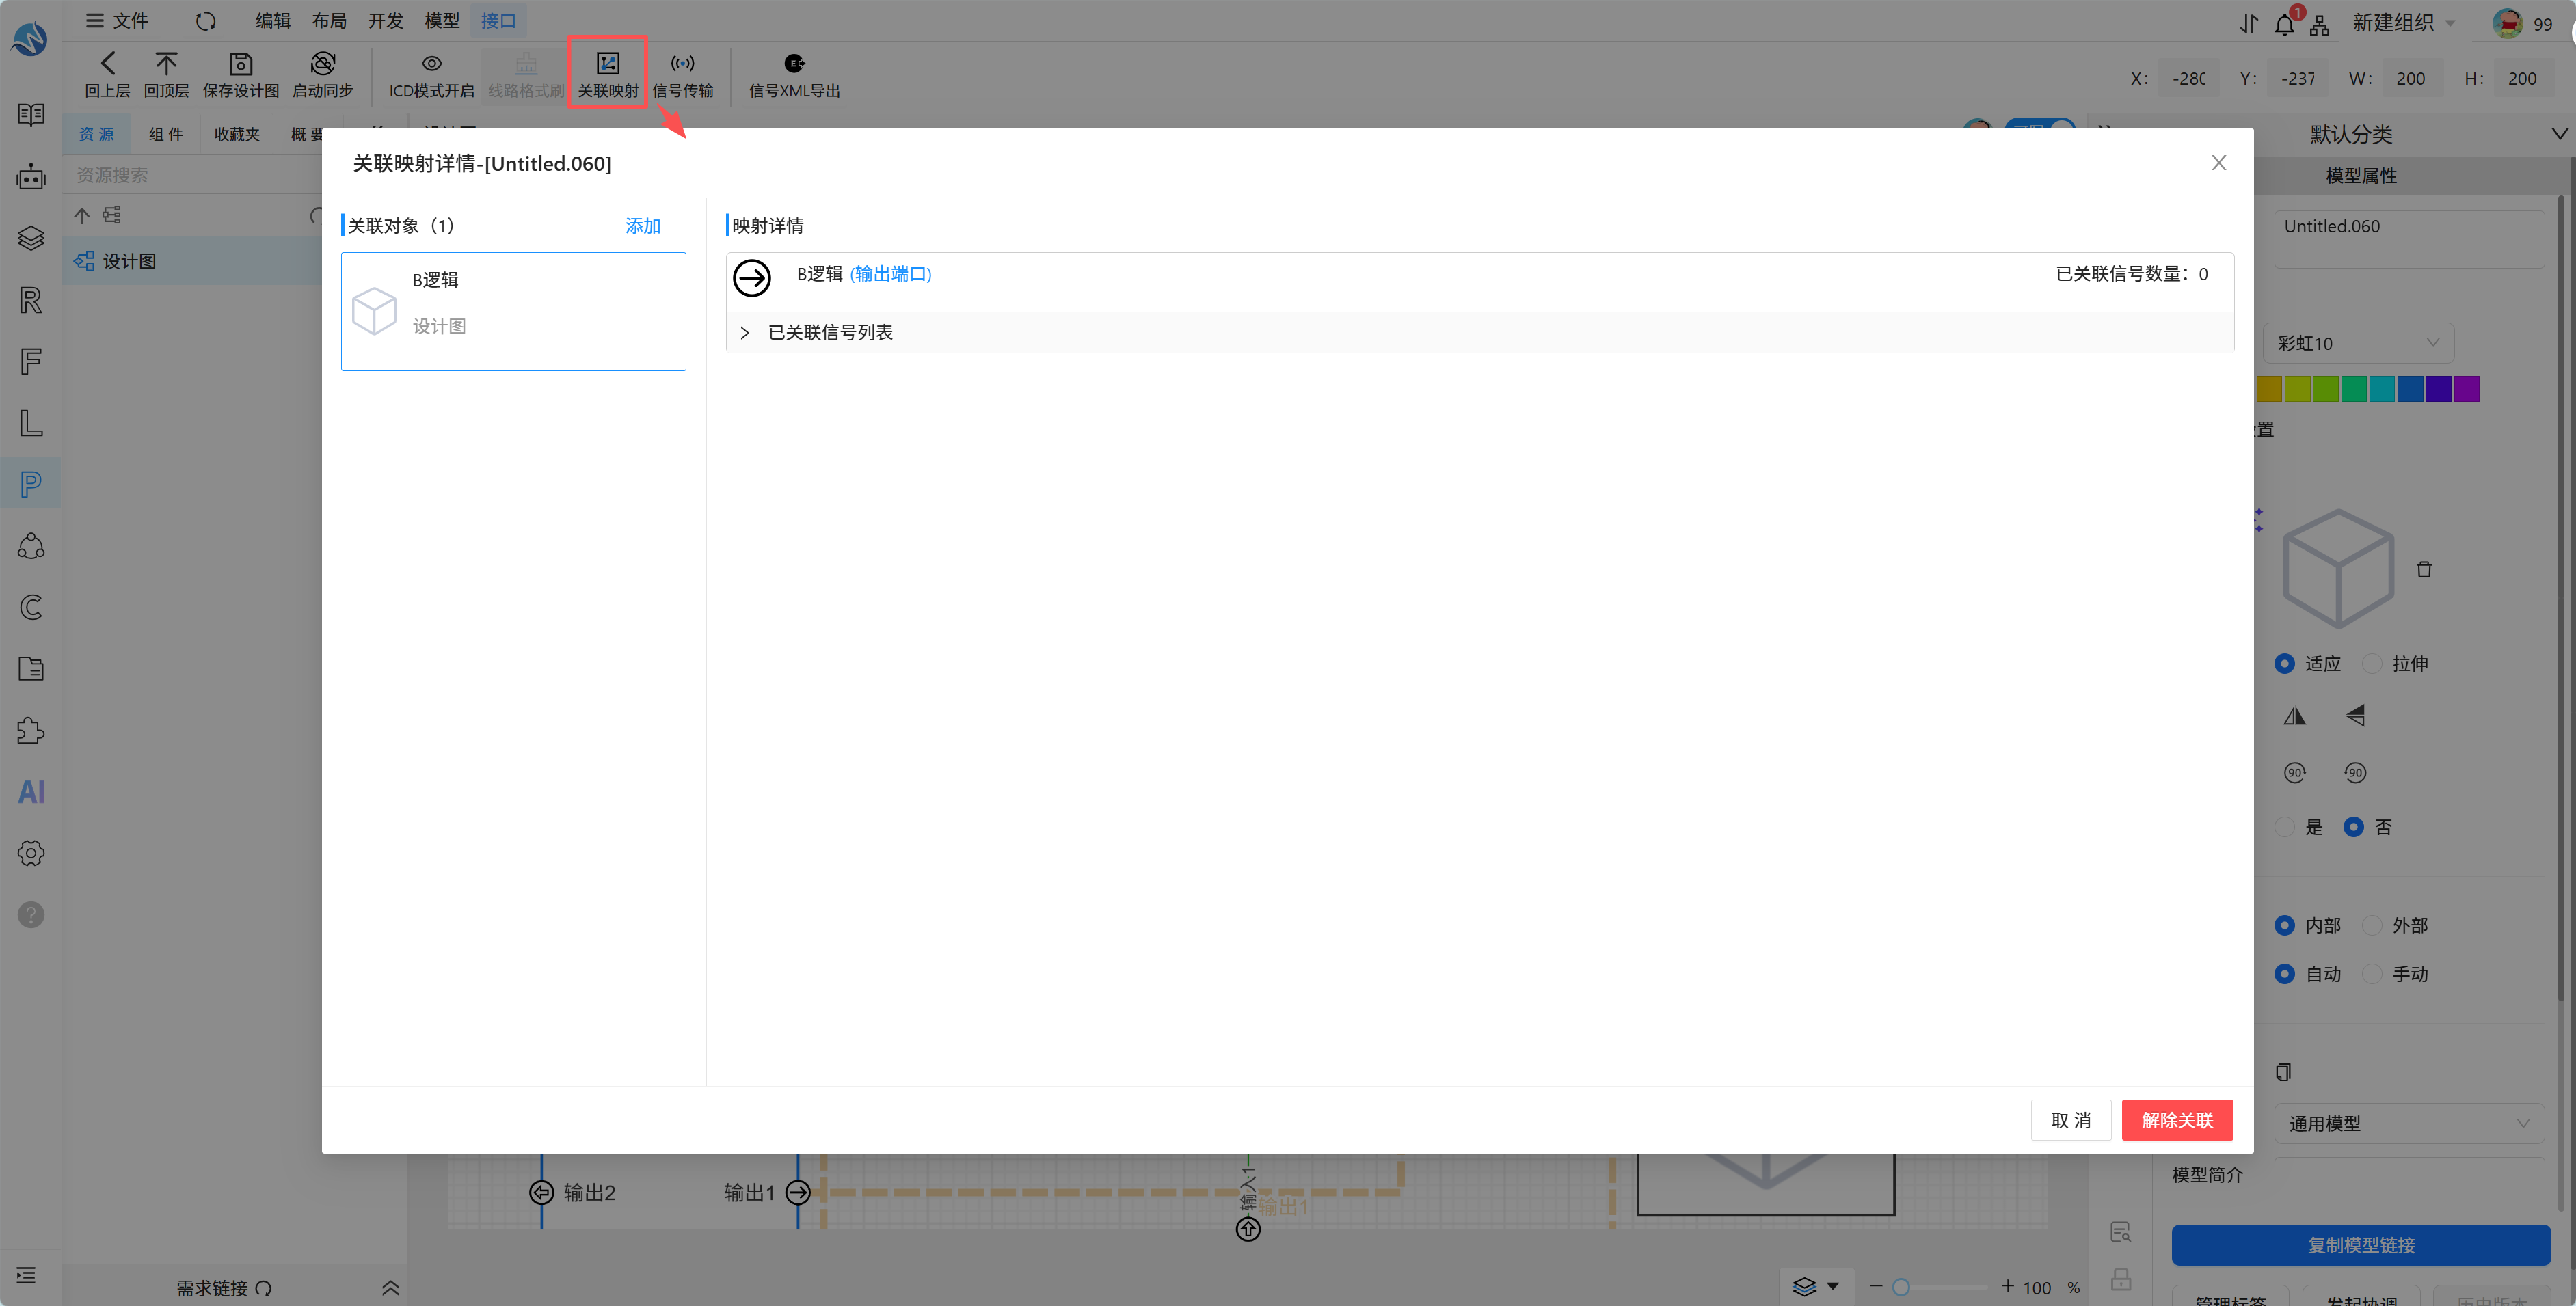Expand the 默认分类 chevron
2576x1306 pixels.
[2559, 133]
